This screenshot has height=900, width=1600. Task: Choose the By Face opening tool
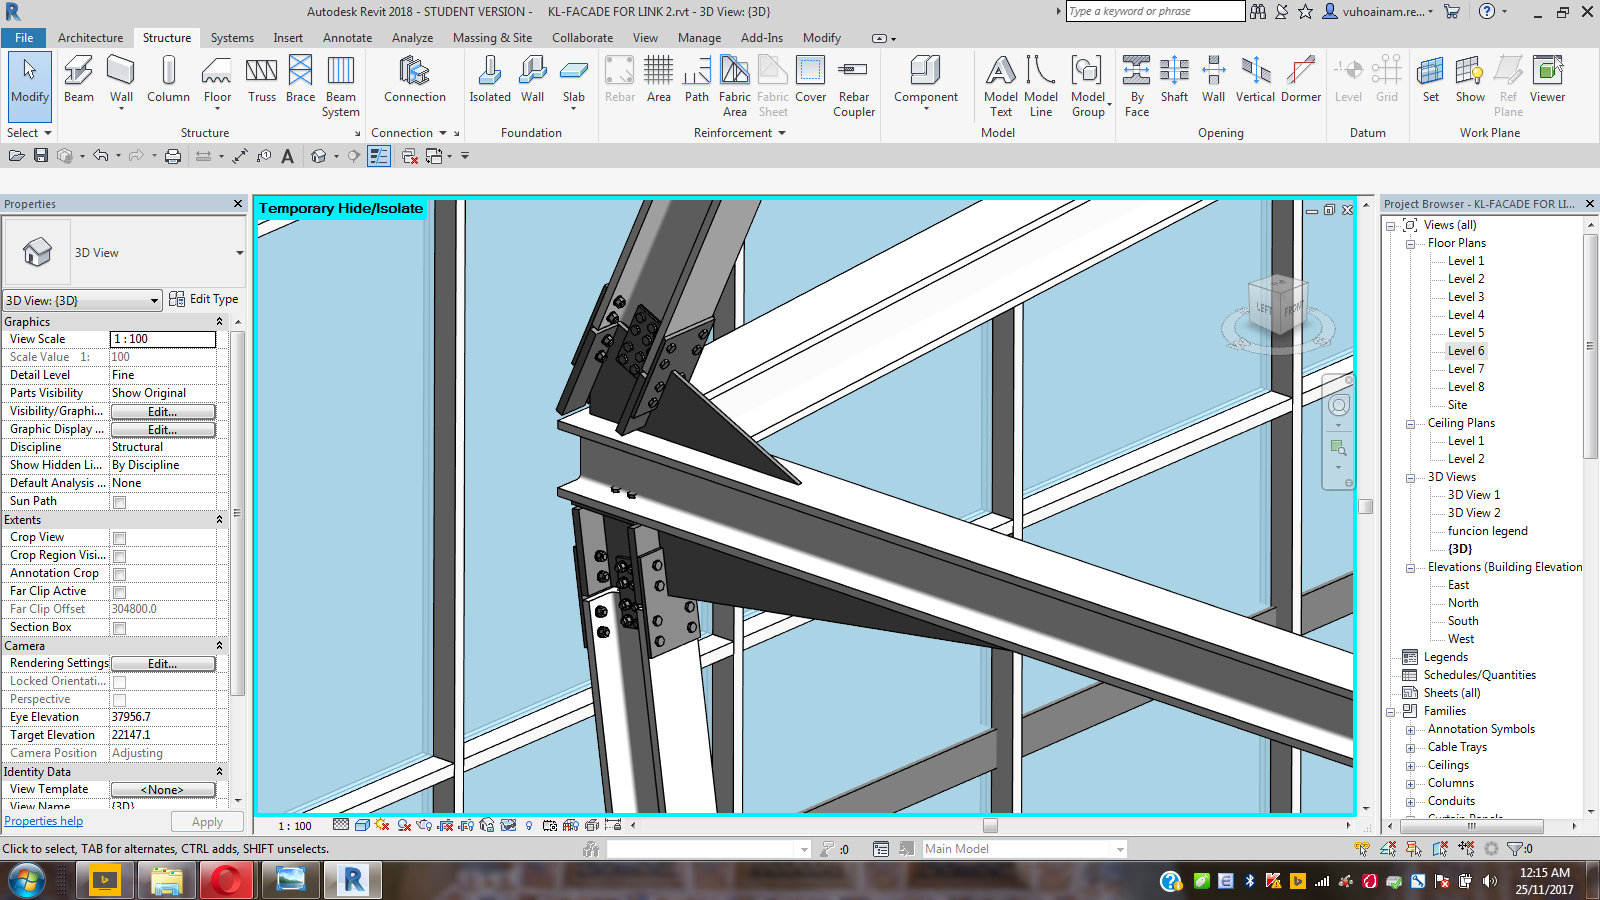click(1137, 86)
